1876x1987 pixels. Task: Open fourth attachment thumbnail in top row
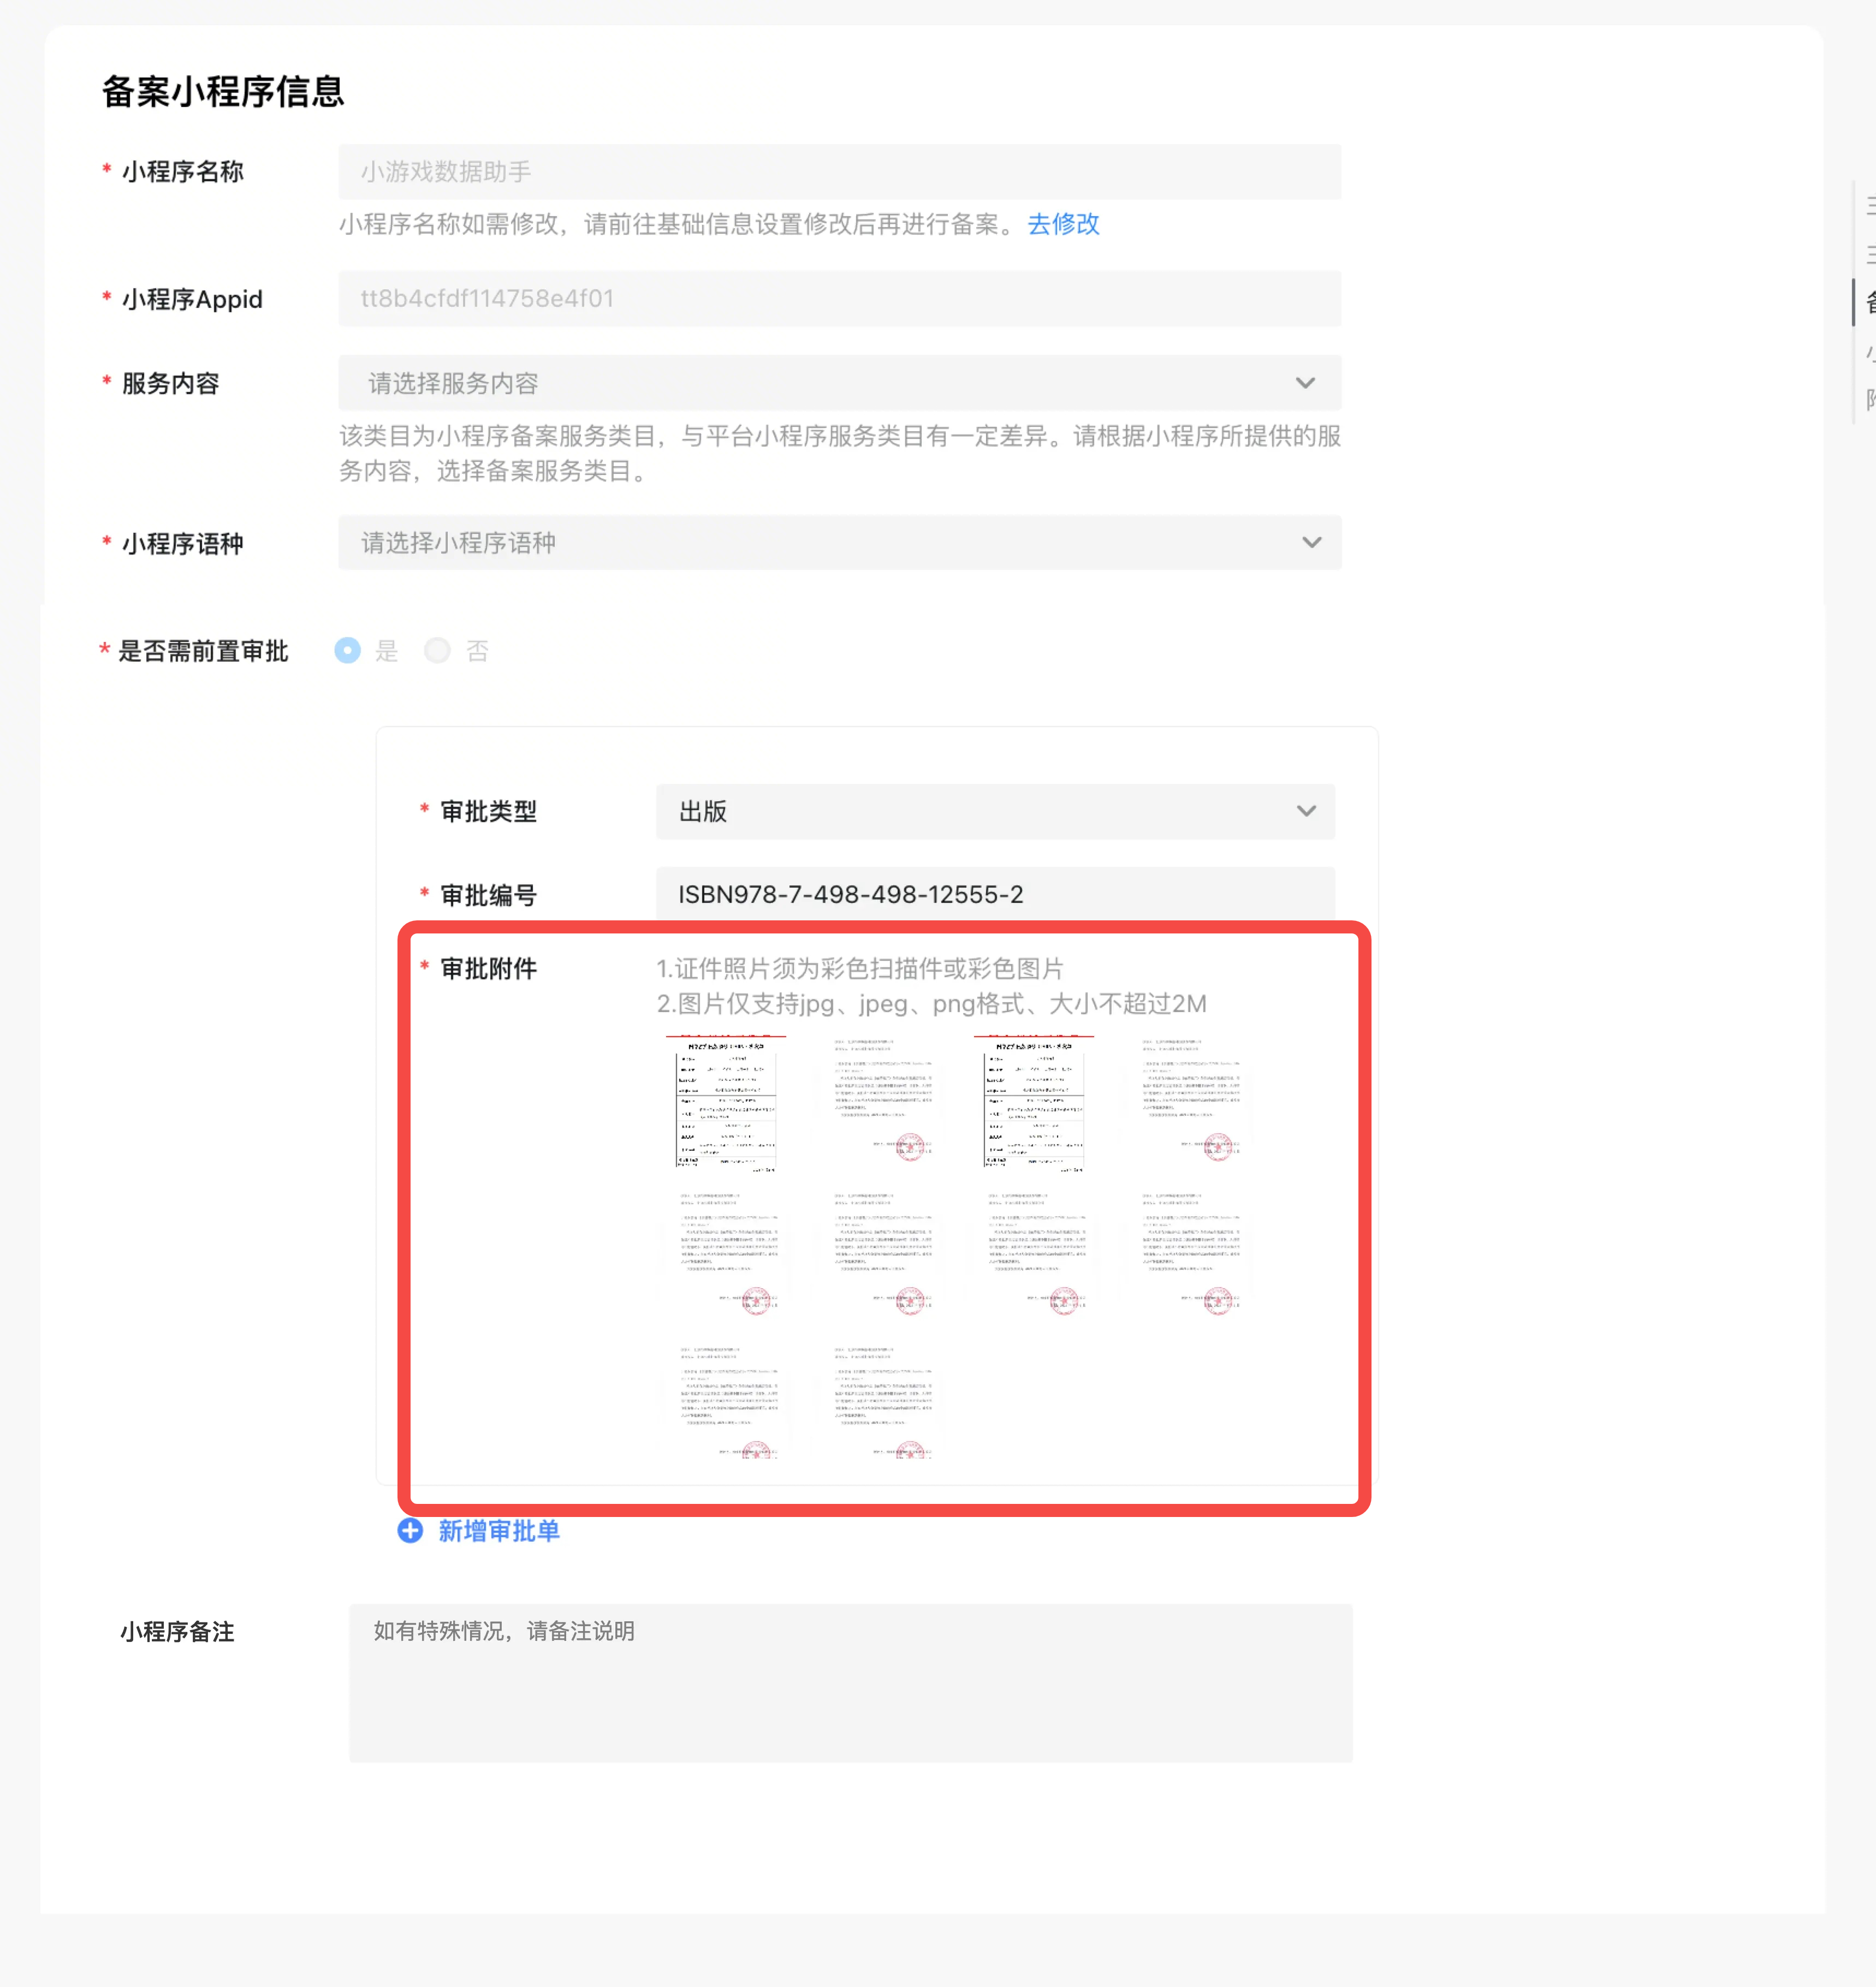1189,1103
